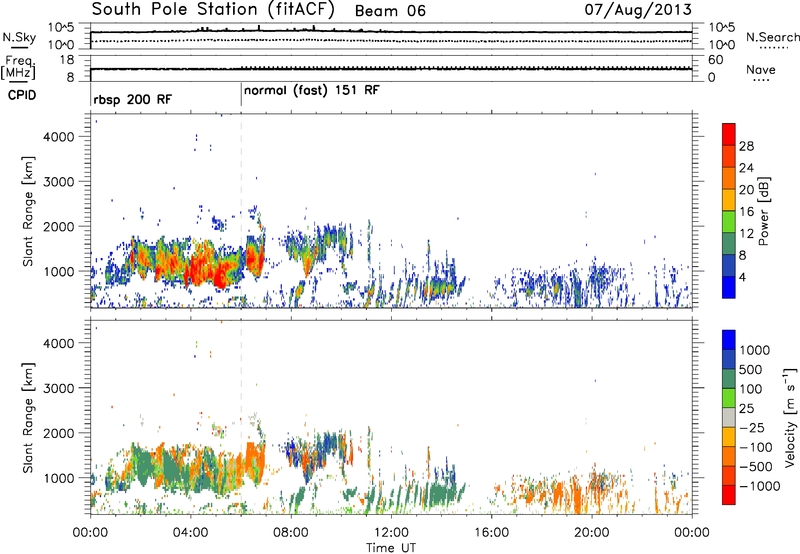This screenshot has height=554, width=800.
Task: Click the 'normal (fast) 151 RF' label
Action: click(x=312, y=90)
